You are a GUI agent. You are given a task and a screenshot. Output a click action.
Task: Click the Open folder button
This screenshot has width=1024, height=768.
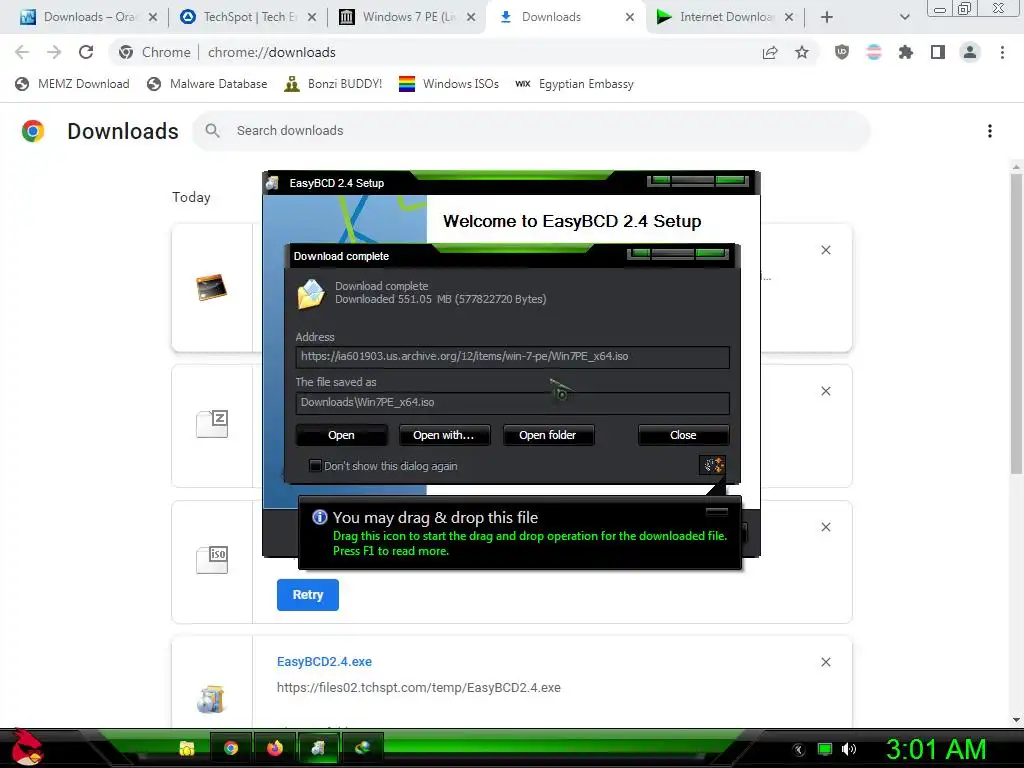pyautogui.click(x=547, y=435)
